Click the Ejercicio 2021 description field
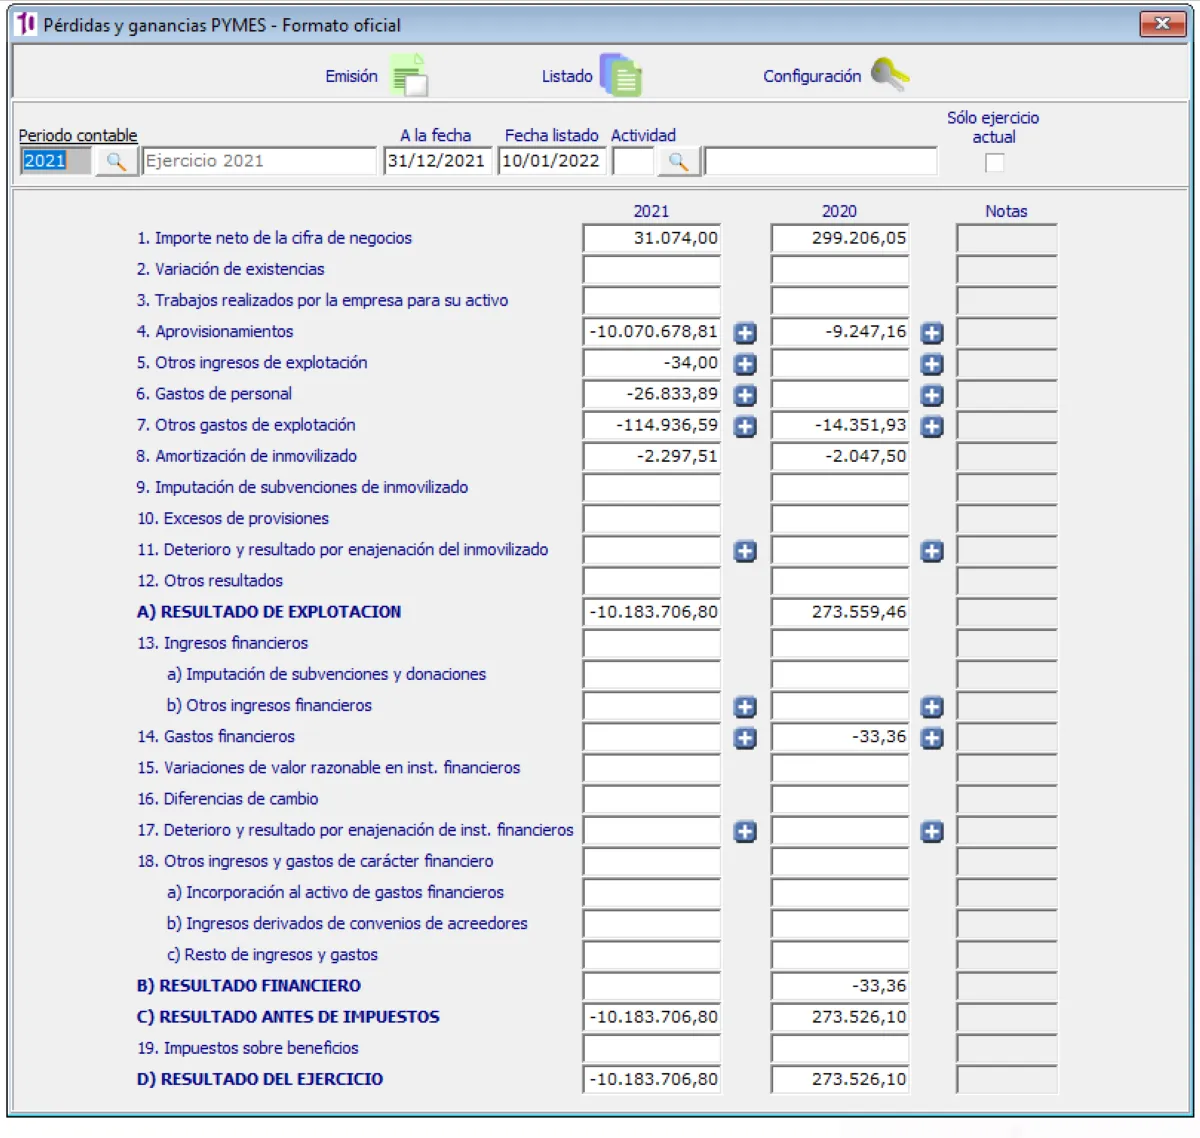1200x1138 pixels. tap(259, 161)
